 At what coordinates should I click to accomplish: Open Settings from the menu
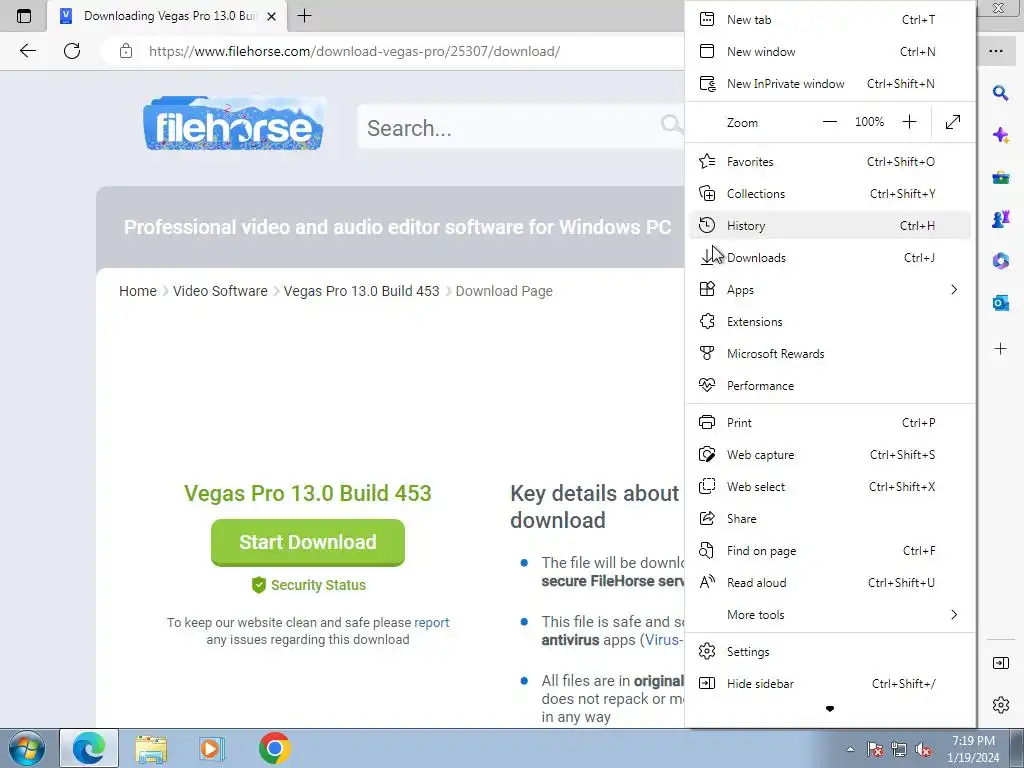tap(829, 652)
